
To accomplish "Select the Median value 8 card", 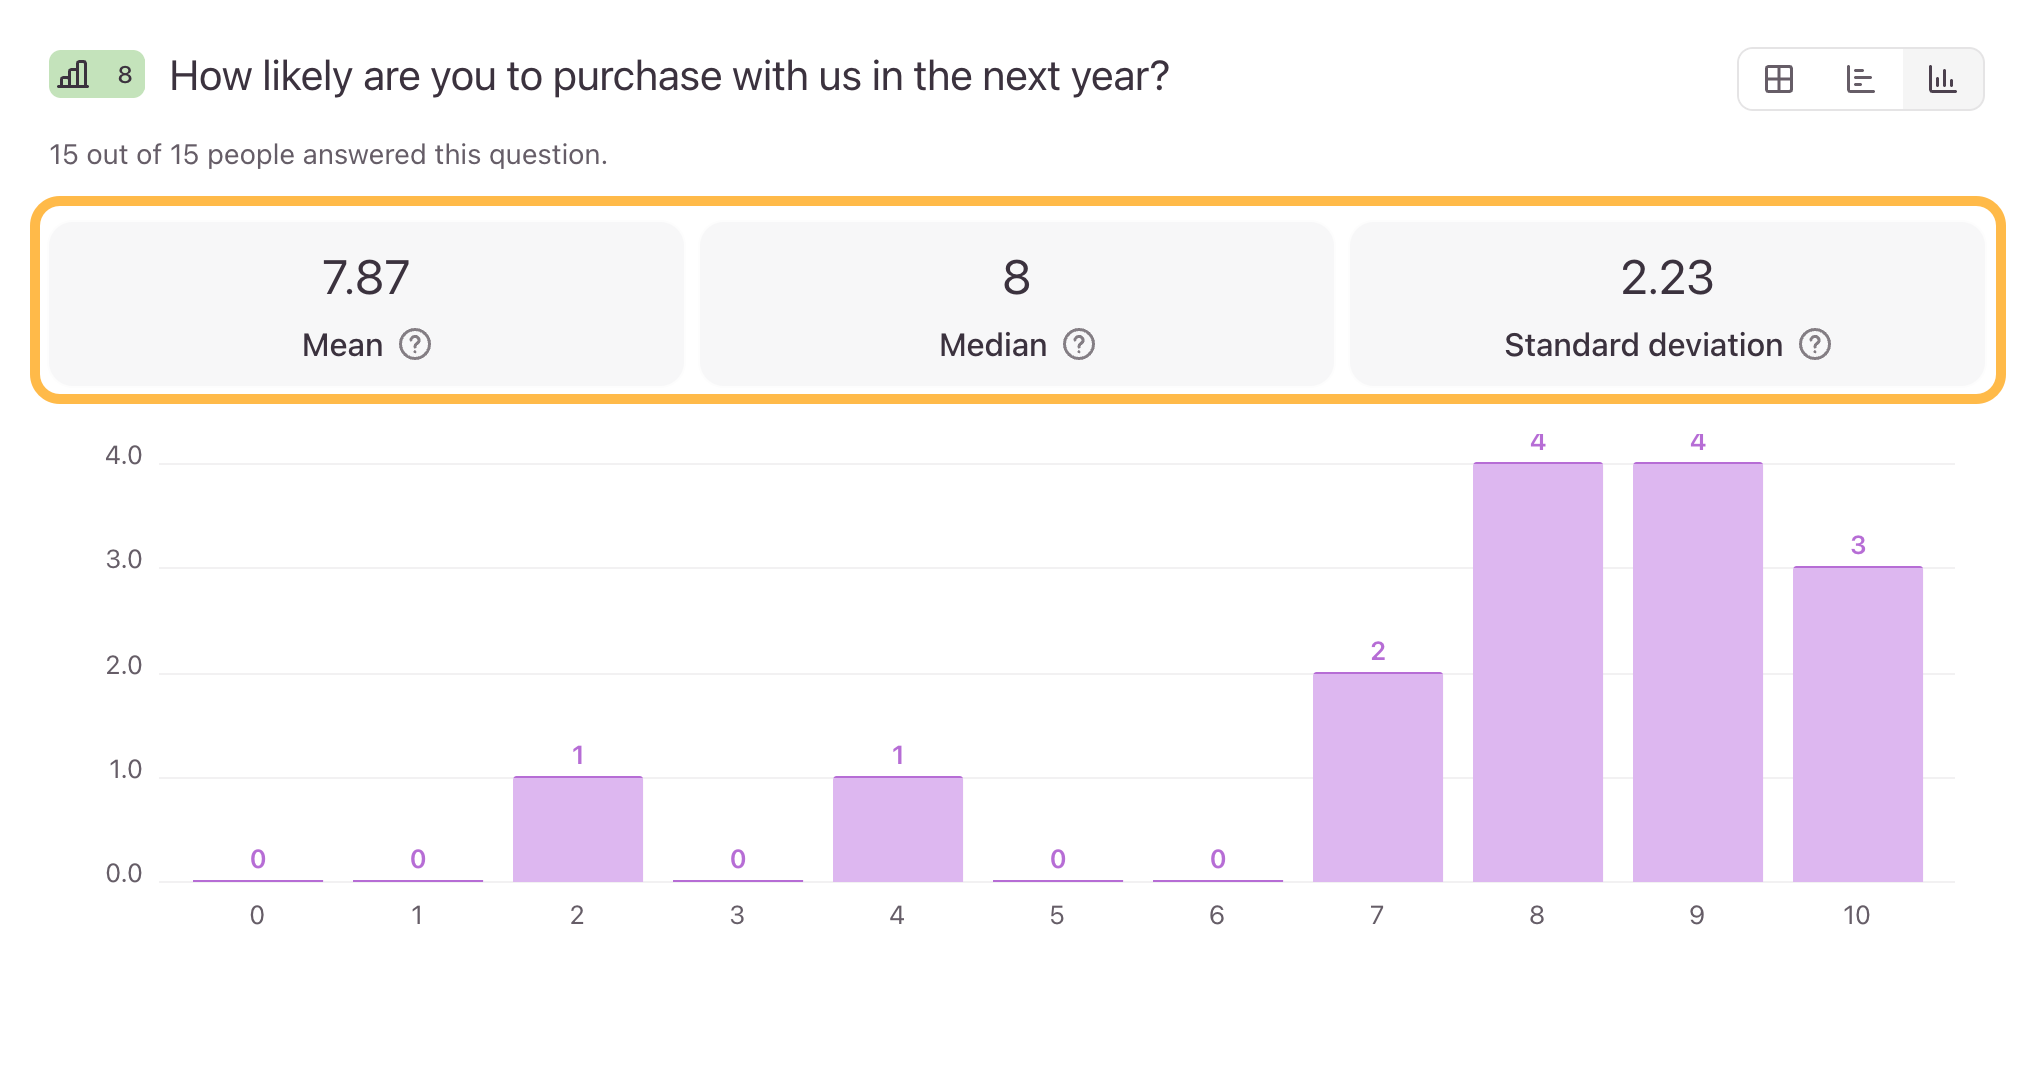I will (x=1016, y=303).
